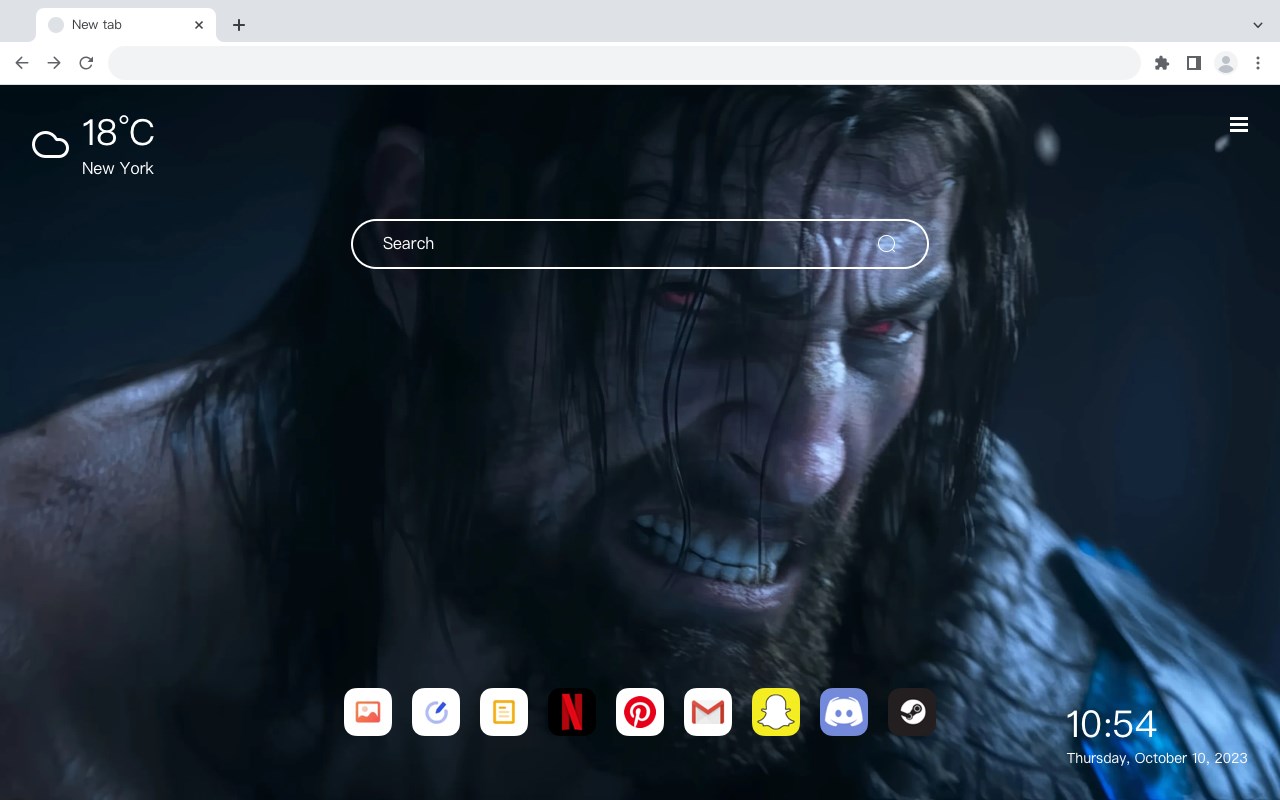This screenshot has width=1280, height=800.
Task: Launch the Netflix shortcut
Action: coord(572,712)
